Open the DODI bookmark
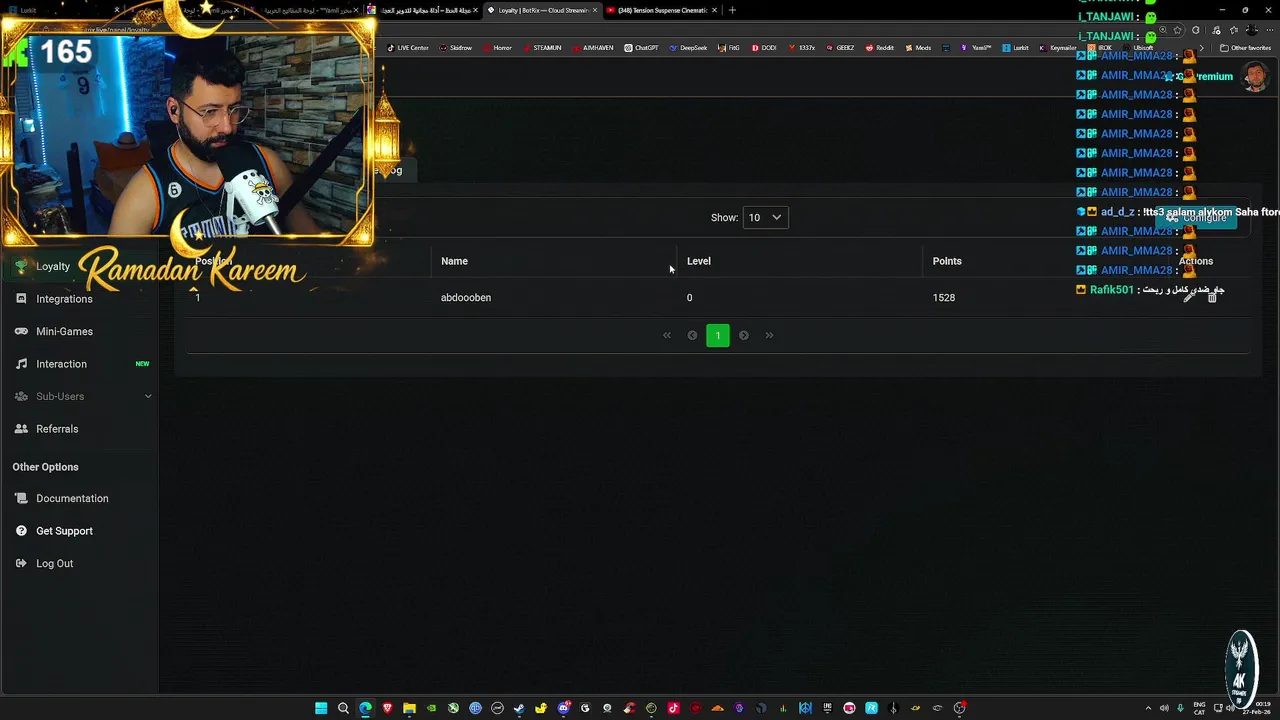Image resolution: width=1280 pixels, height=720 pixels. coord(763,48)
